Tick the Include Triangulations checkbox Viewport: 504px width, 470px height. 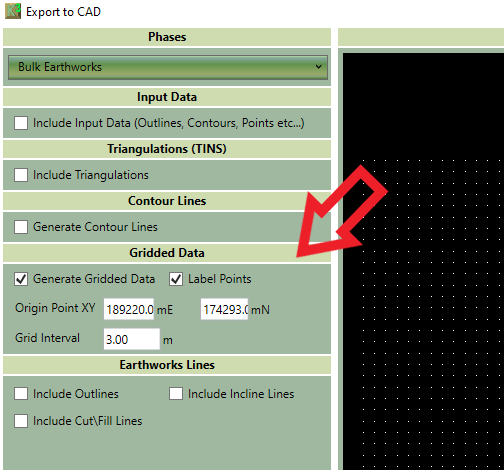[21, 175]
